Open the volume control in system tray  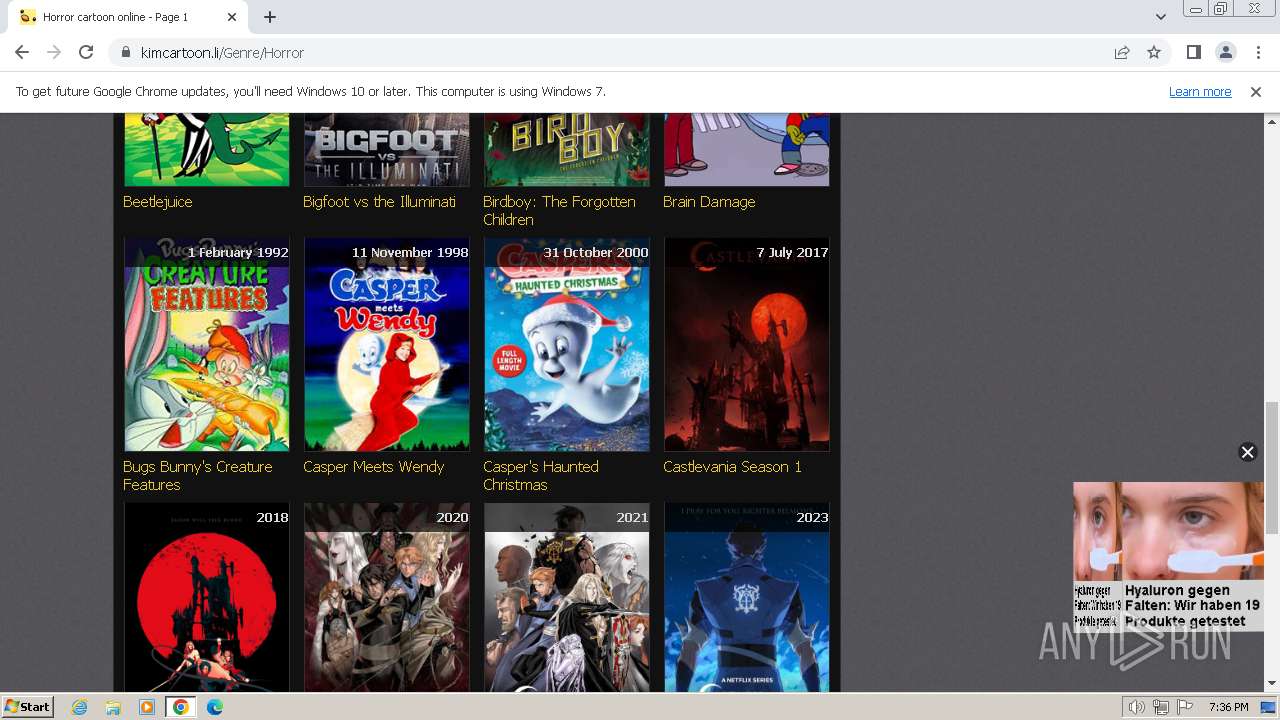click(1137, 707)
